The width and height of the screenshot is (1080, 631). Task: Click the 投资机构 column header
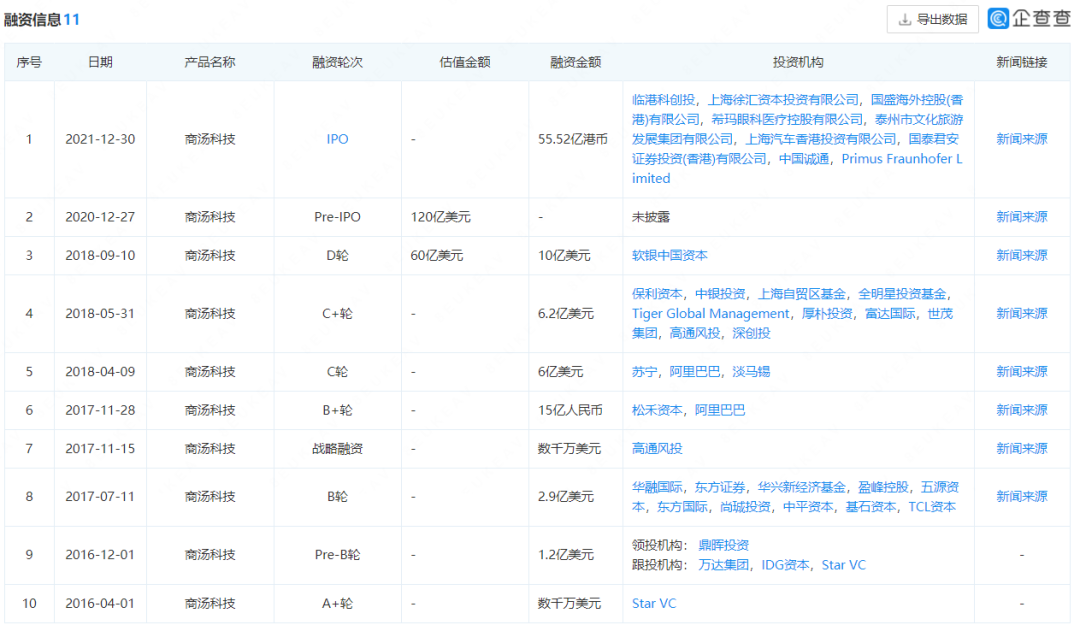[x=798, y=63]
